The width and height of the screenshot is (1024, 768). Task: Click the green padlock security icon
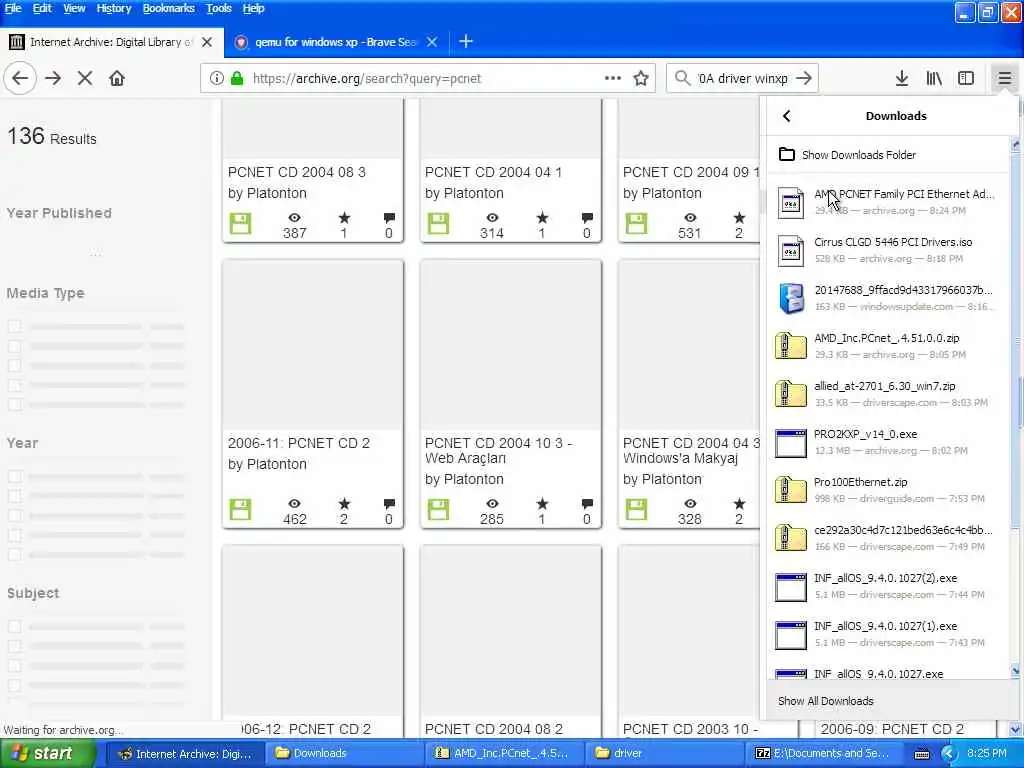(237, 78)
